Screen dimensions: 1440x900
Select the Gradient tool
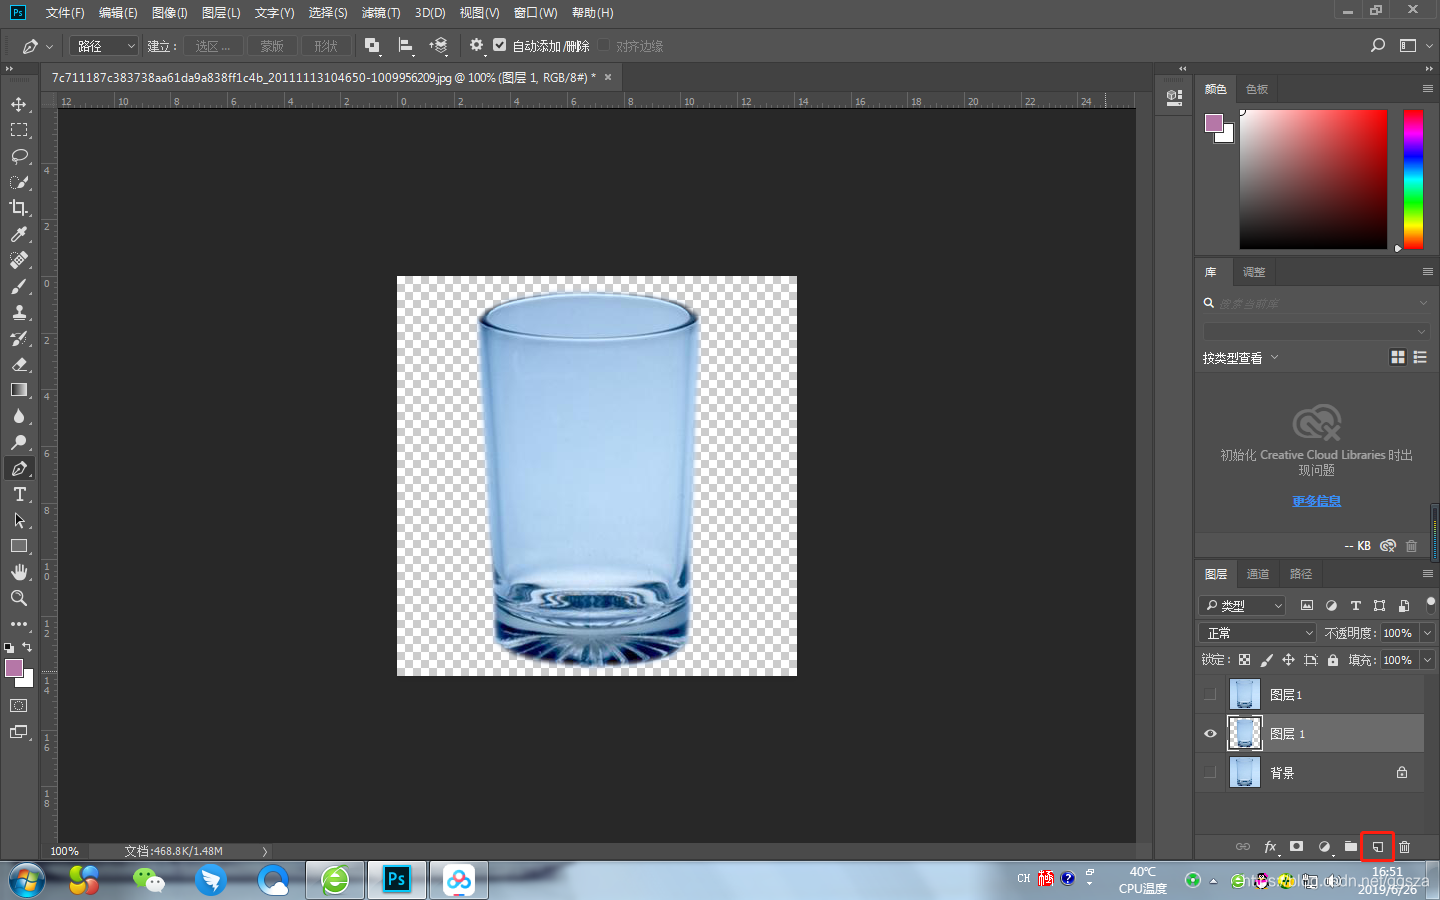click(19, 390)
